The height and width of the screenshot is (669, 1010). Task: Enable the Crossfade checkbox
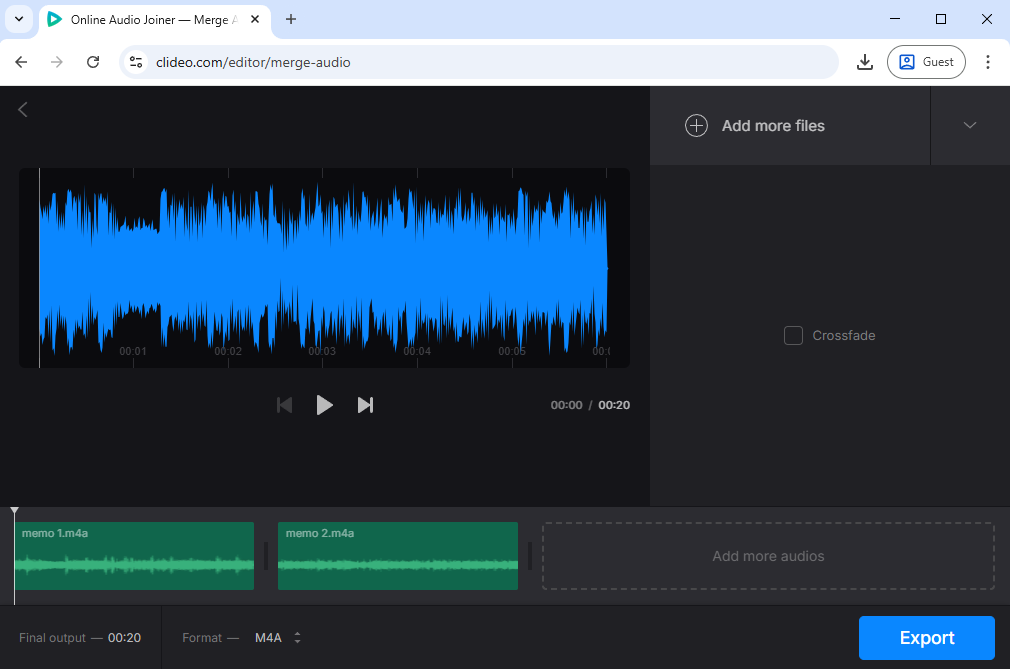pos(793,336)
